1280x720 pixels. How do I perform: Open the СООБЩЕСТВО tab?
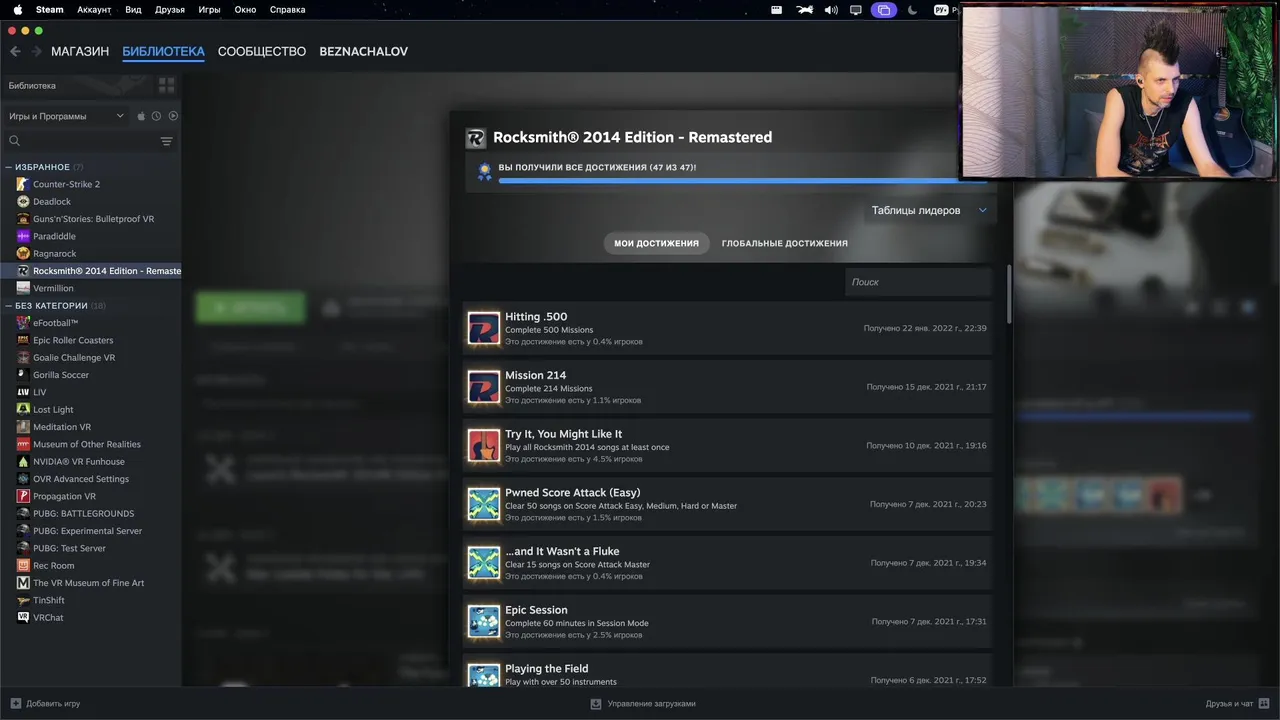262,51
